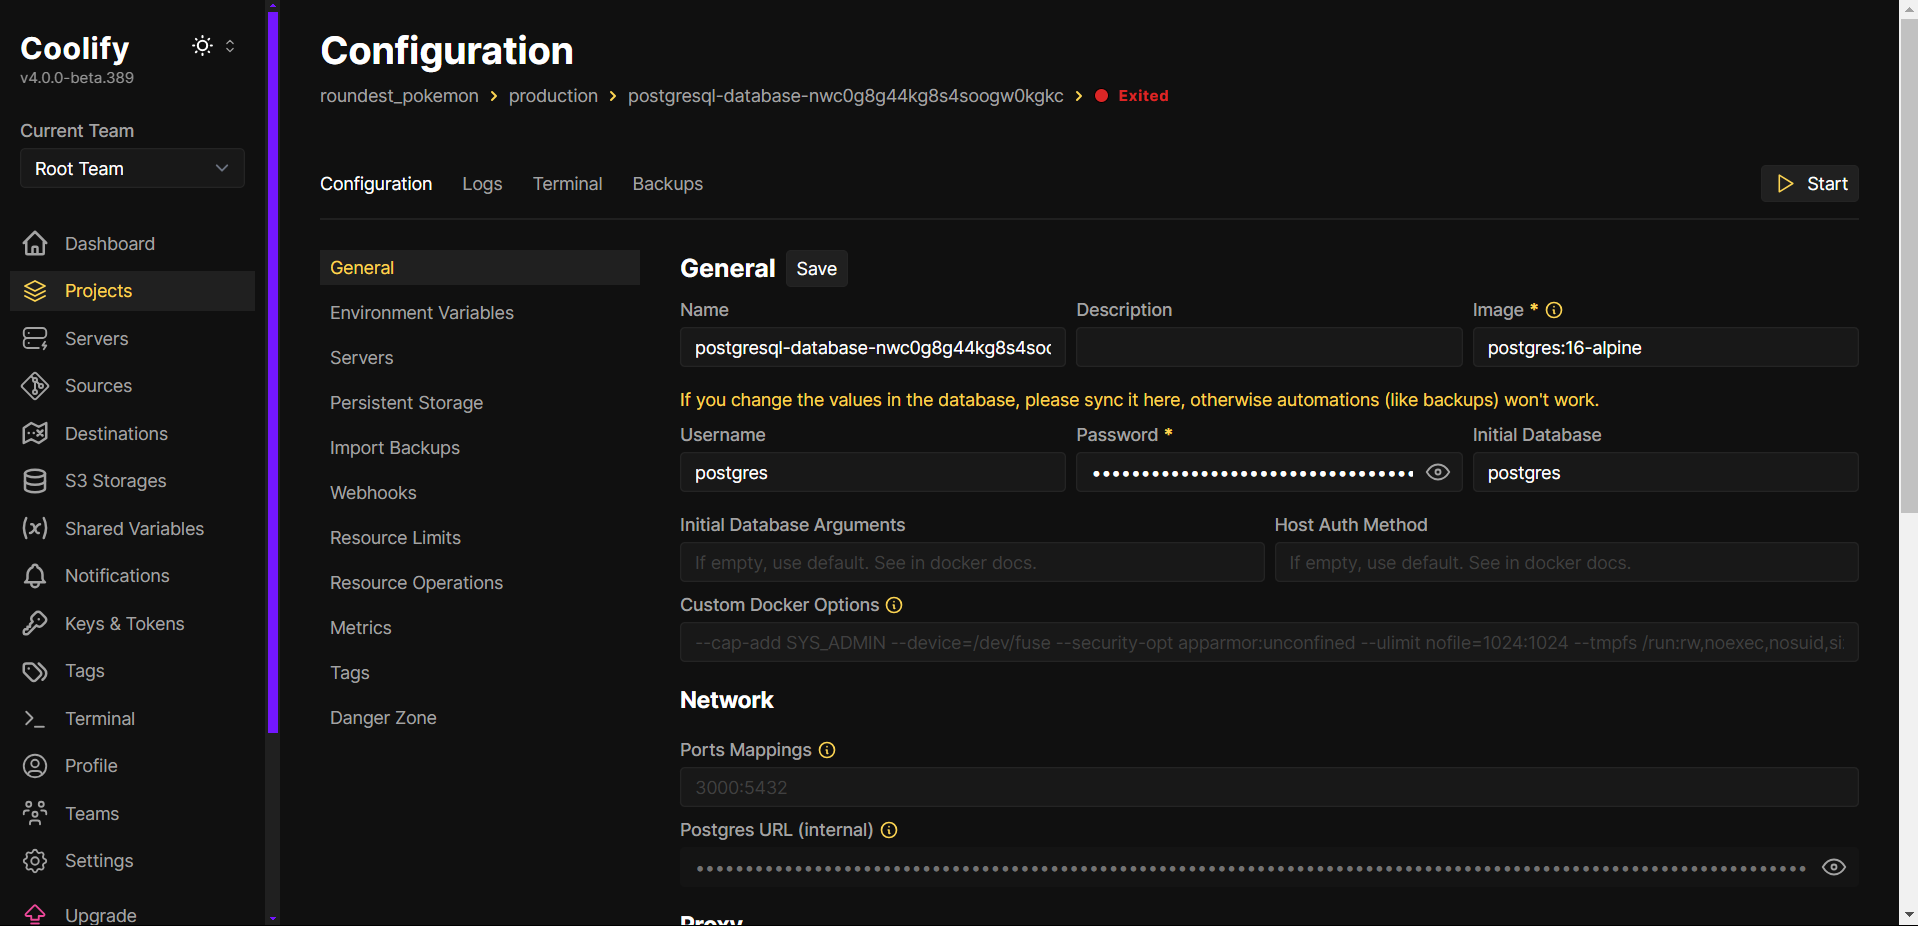Click into the Description input field

pos(1269,348)
